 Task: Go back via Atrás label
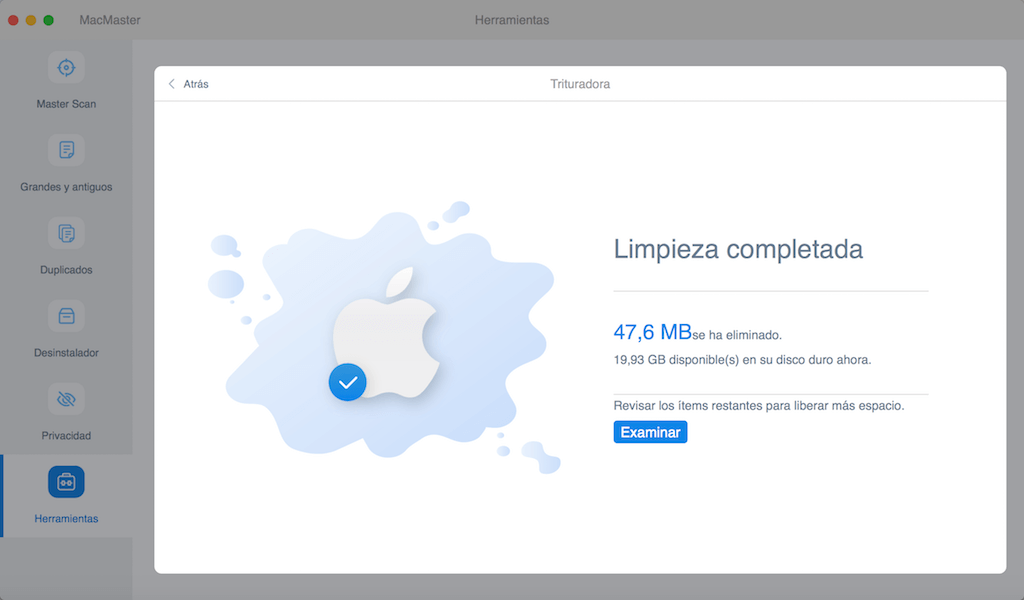pyautogui.click(x=196, y=84)
